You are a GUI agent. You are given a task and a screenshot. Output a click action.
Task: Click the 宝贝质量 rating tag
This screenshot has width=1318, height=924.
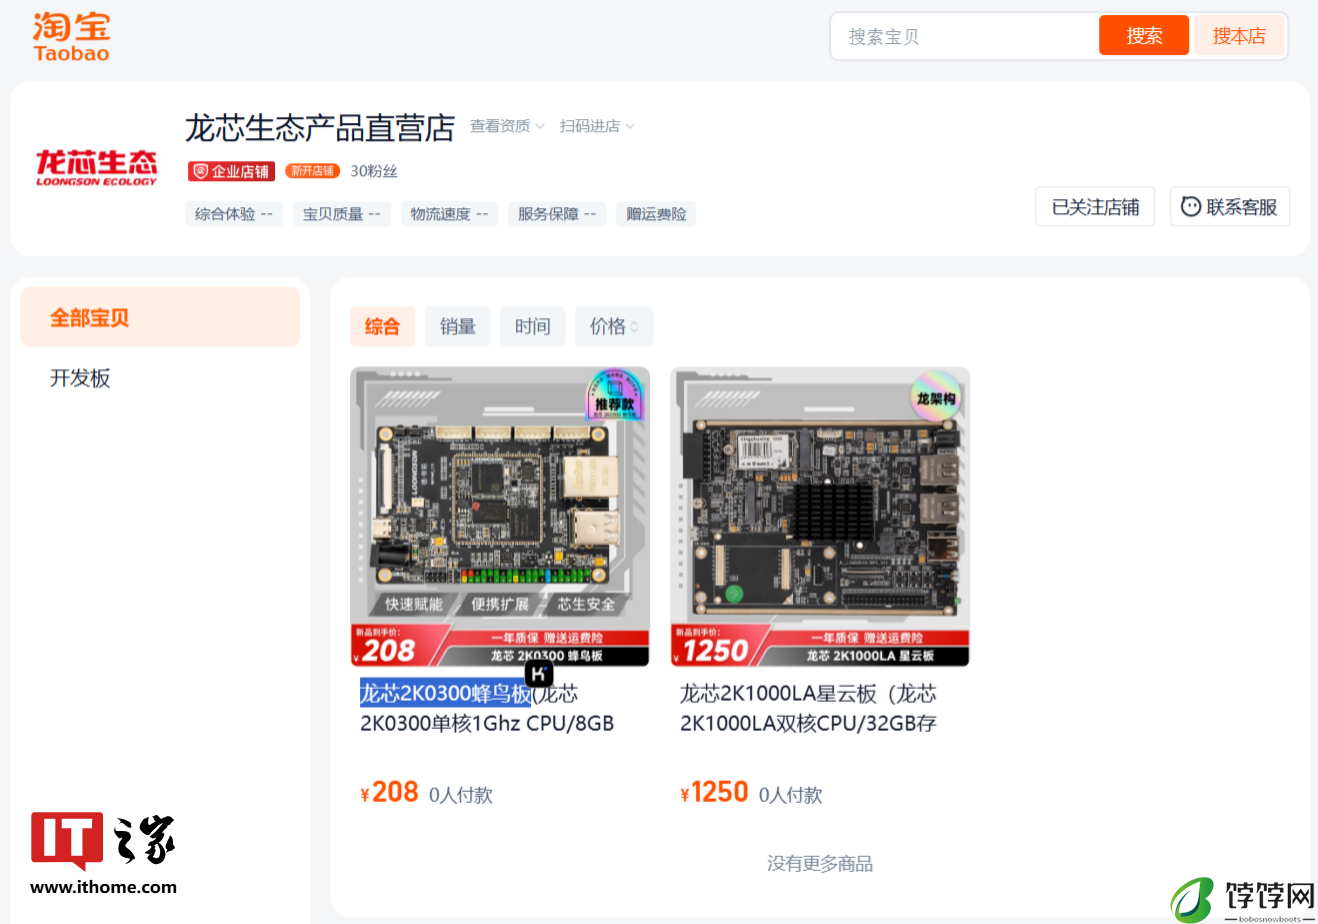pos(342,214)
